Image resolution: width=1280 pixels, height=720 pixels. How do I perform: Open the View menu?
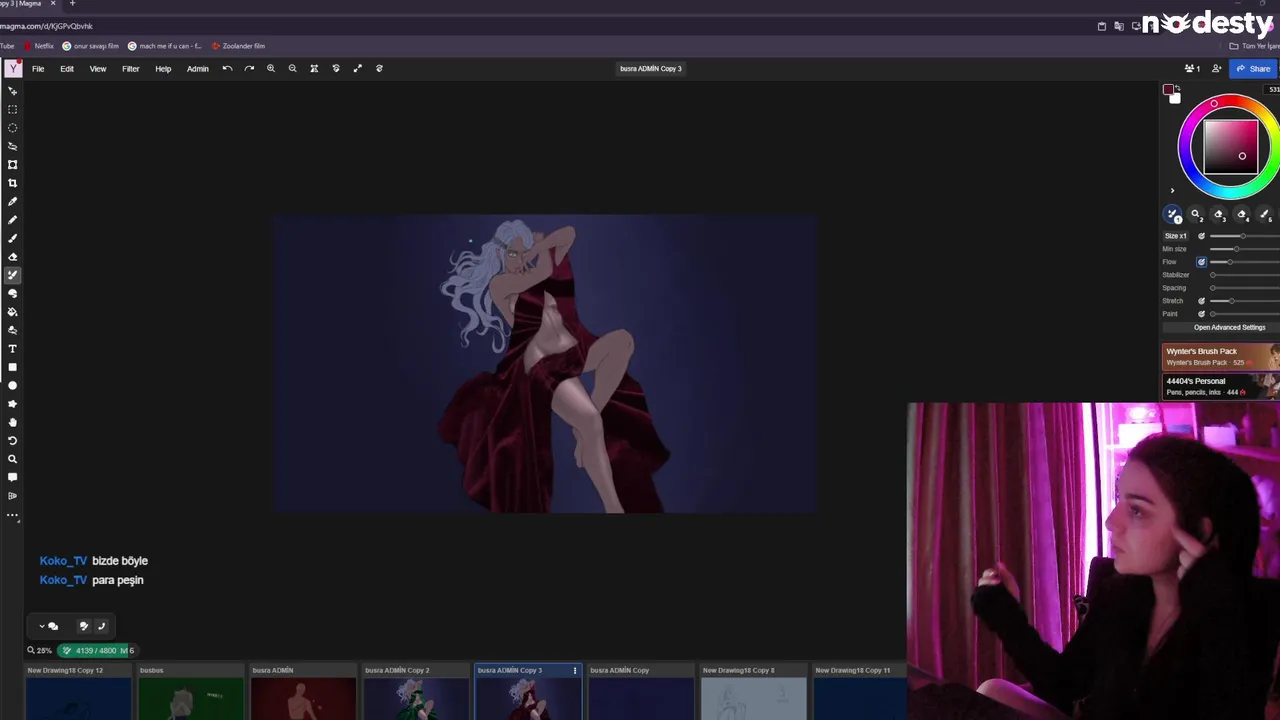coord(98,69)
